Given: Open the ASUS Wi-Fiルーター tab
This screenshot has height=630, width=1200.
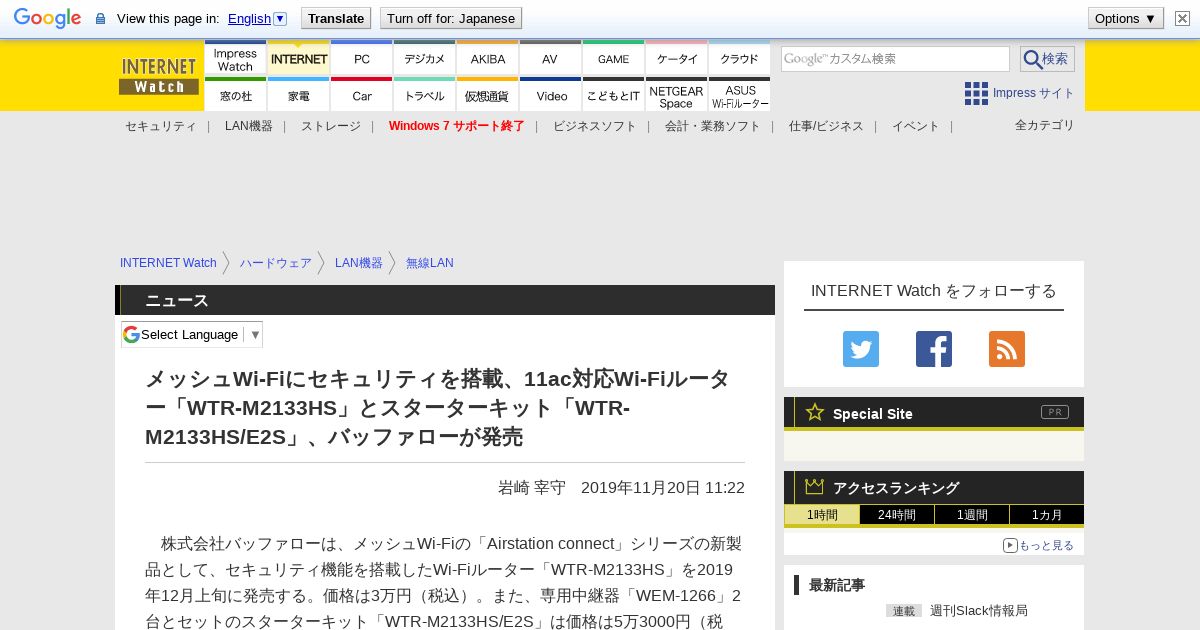Looking at the screenshot, I should 740,95.
